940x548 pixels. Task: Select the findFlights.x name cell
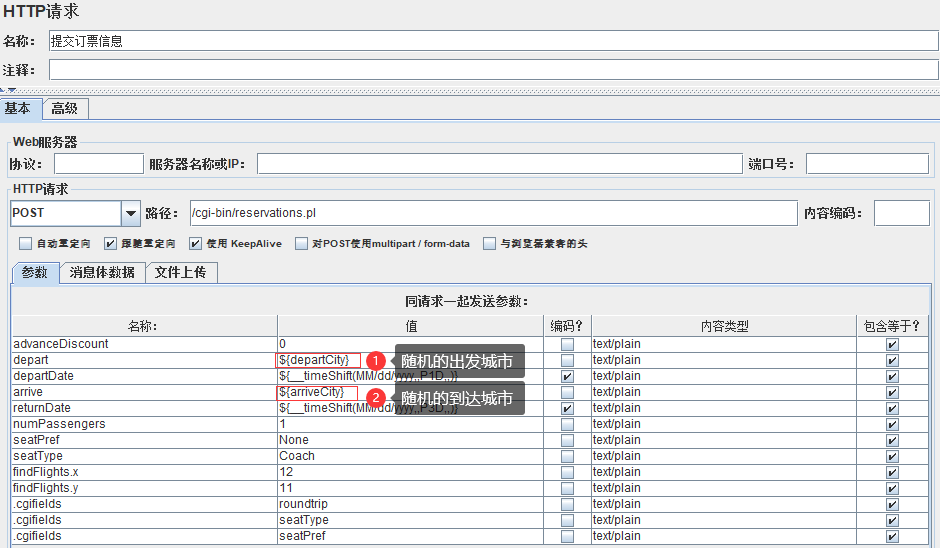click(x=144, y=472)
